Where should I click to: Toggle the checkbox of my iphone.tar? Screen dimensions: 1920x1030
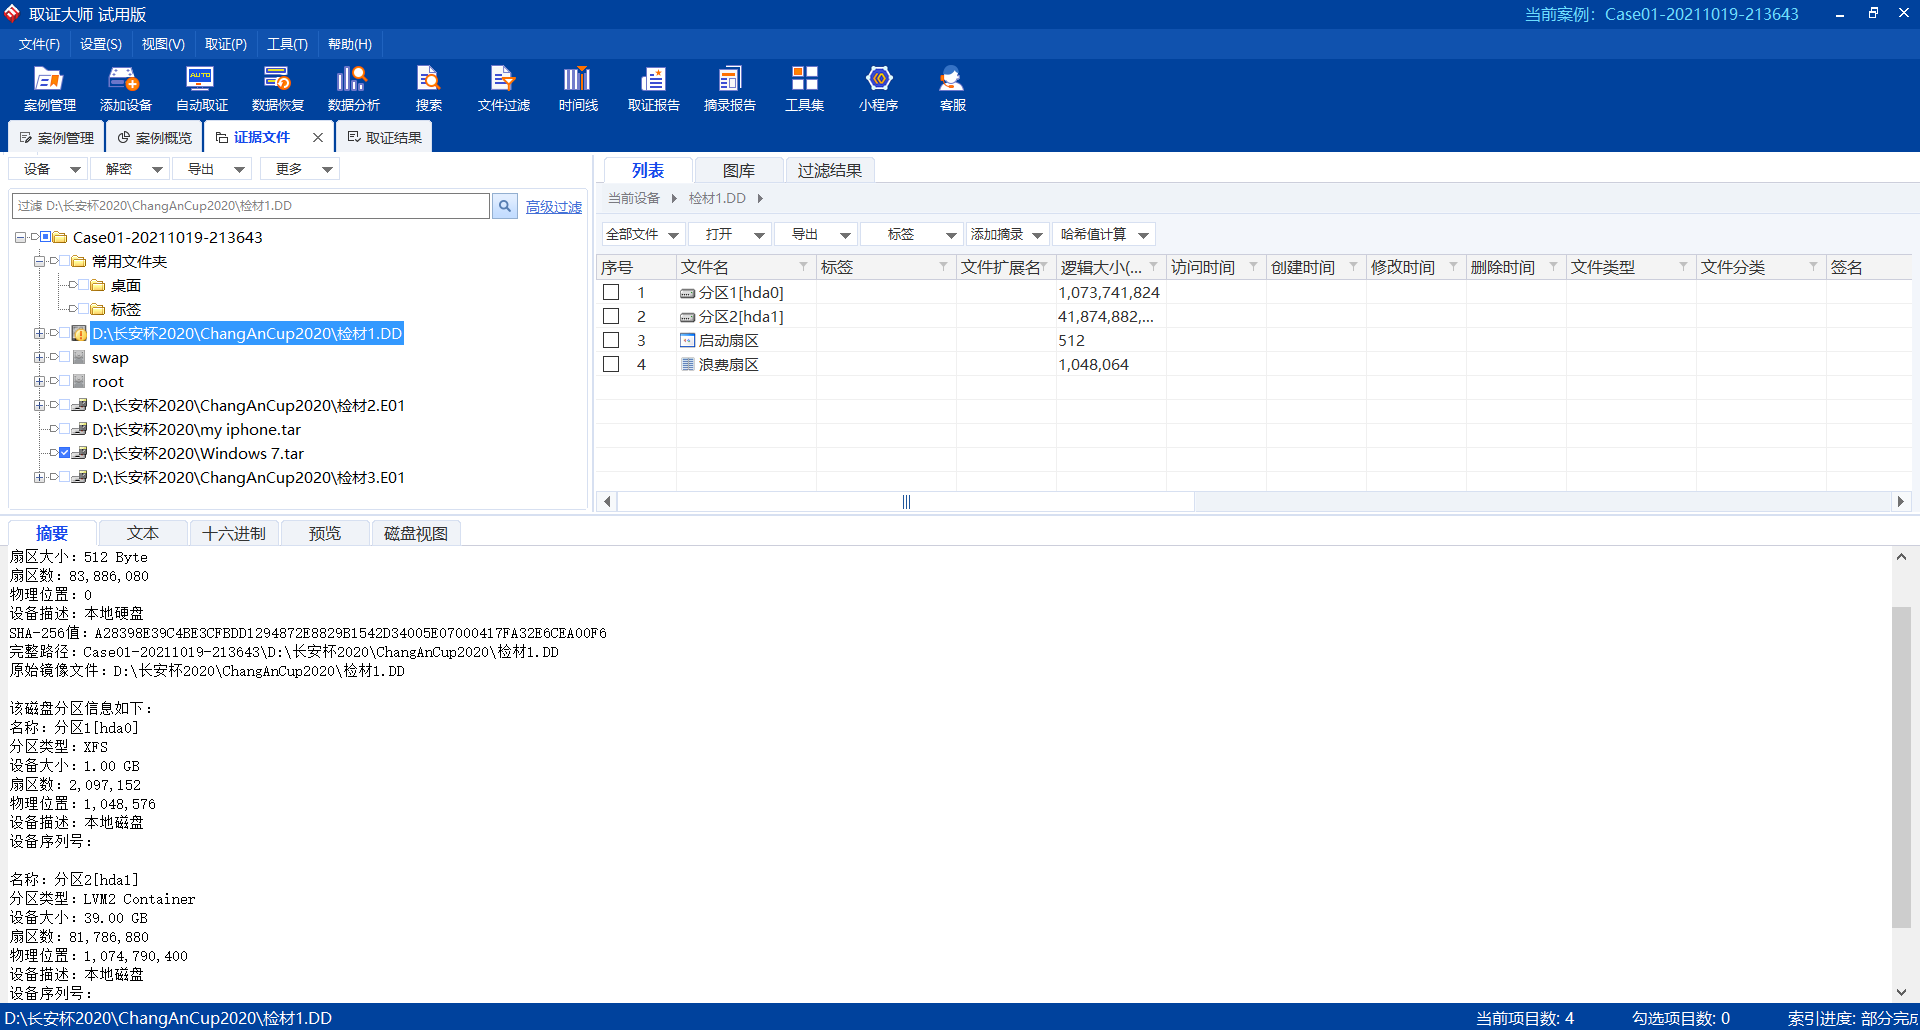(65, 429)
